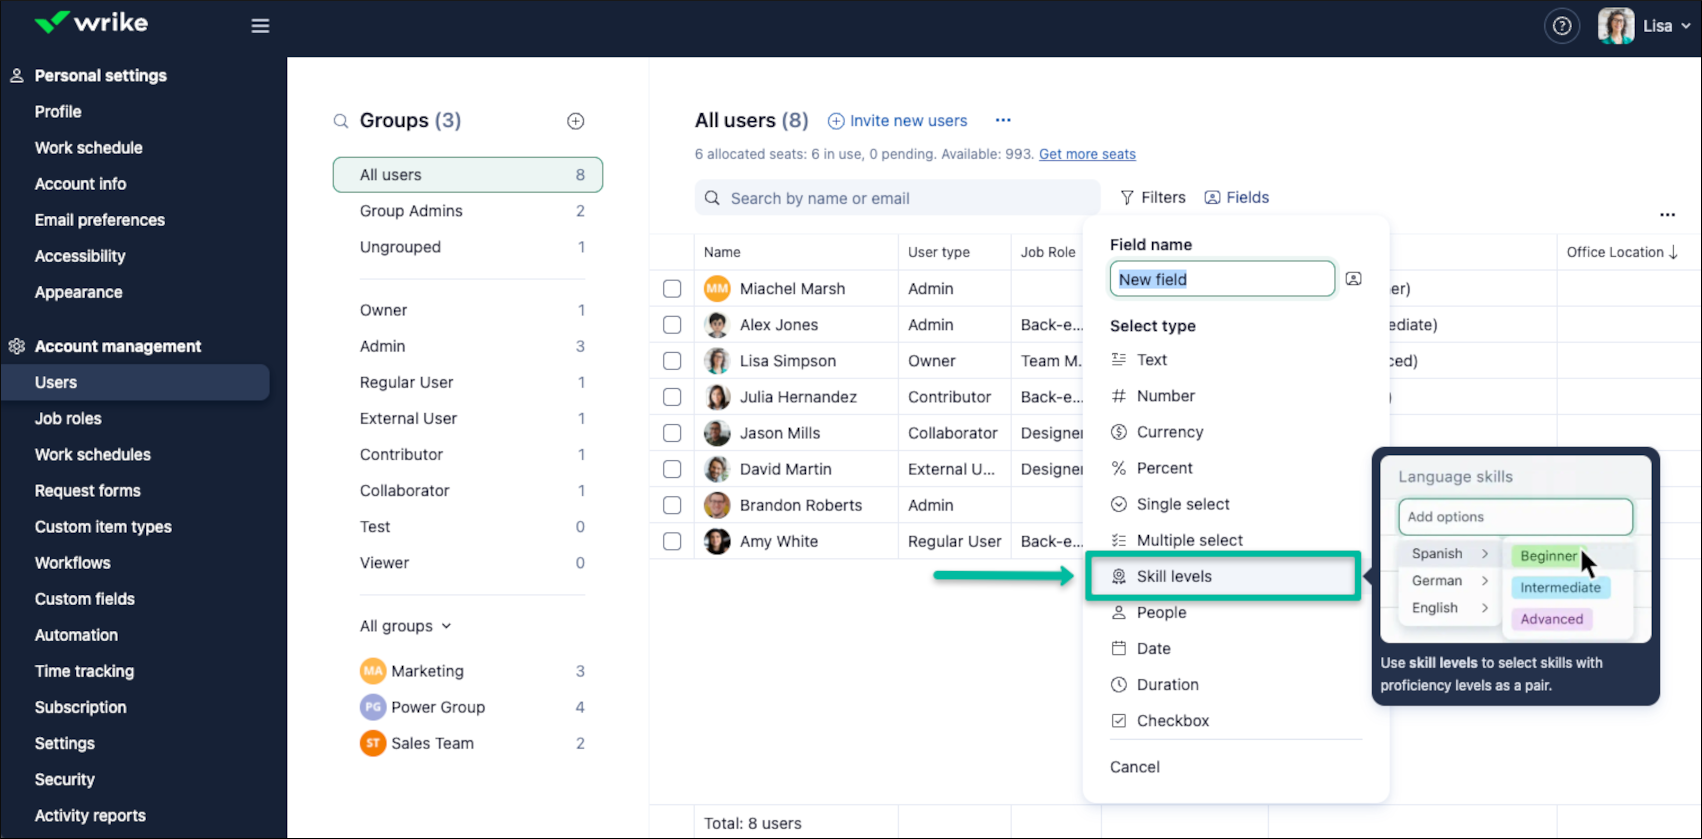Expand the Spanish skill submenu
This screenshot has height=839, width=1702.
tap(1449, 554)
